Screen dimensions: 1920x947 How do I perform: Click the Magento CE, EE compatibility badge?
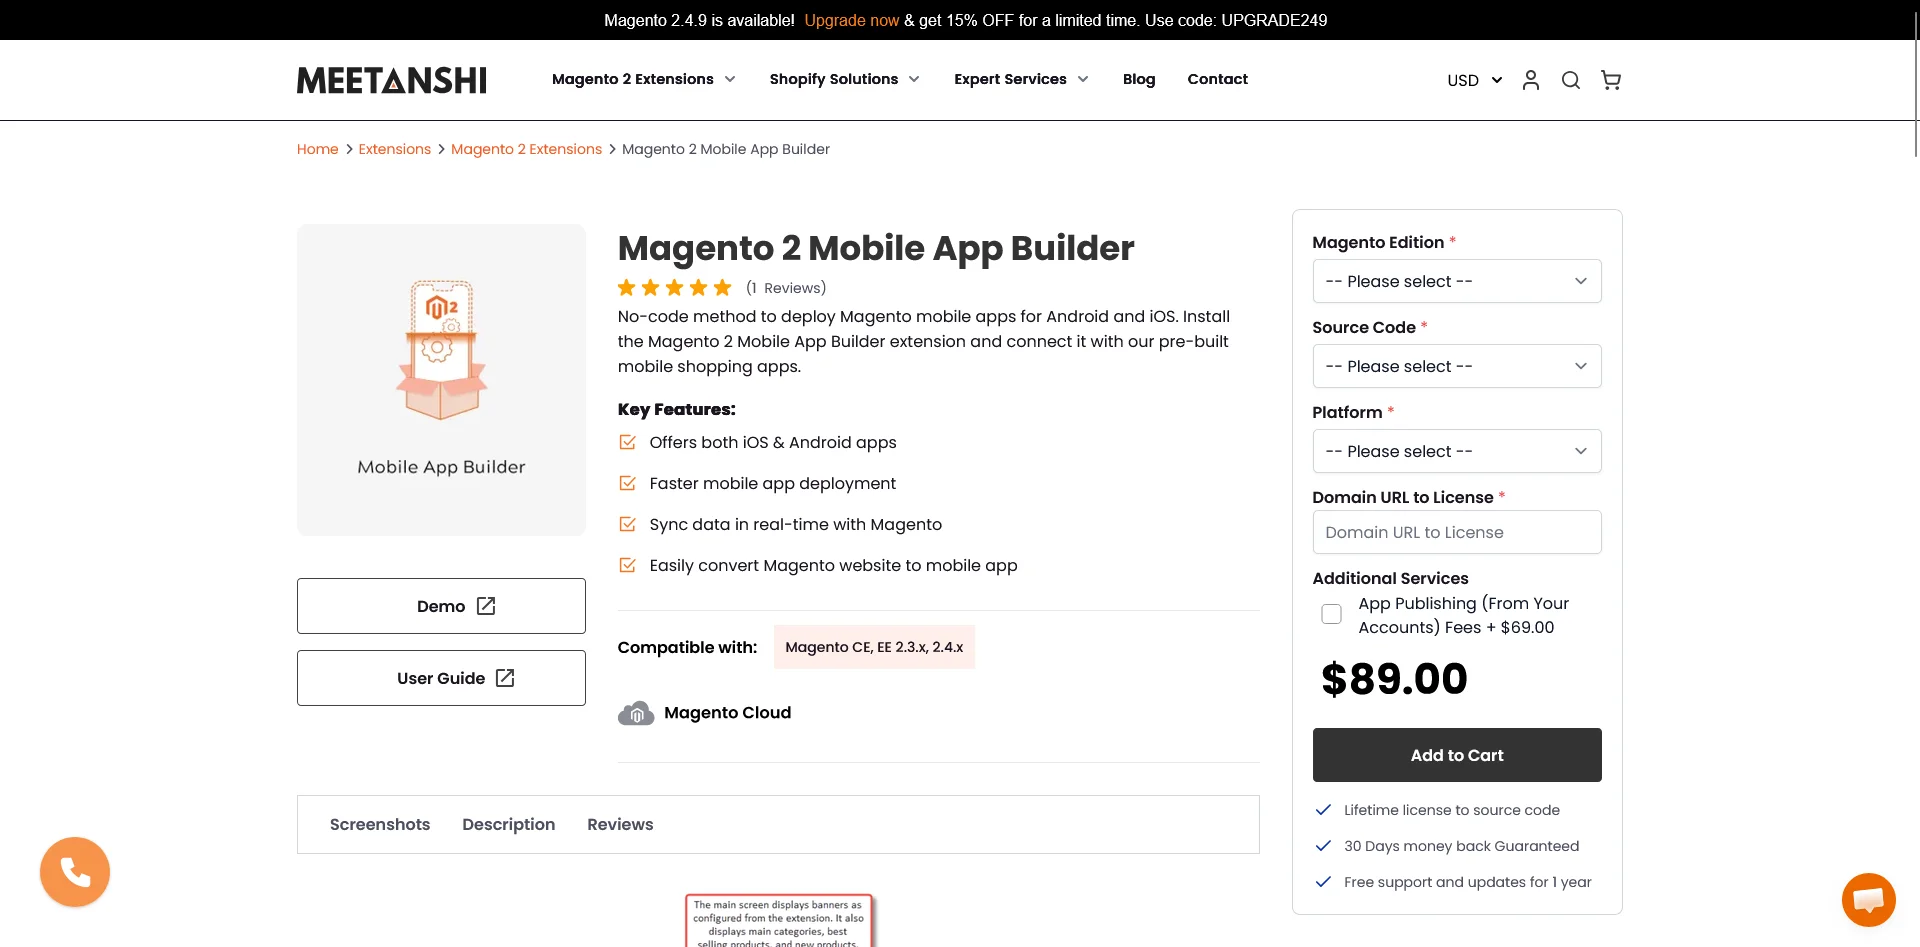coord(874,647)
